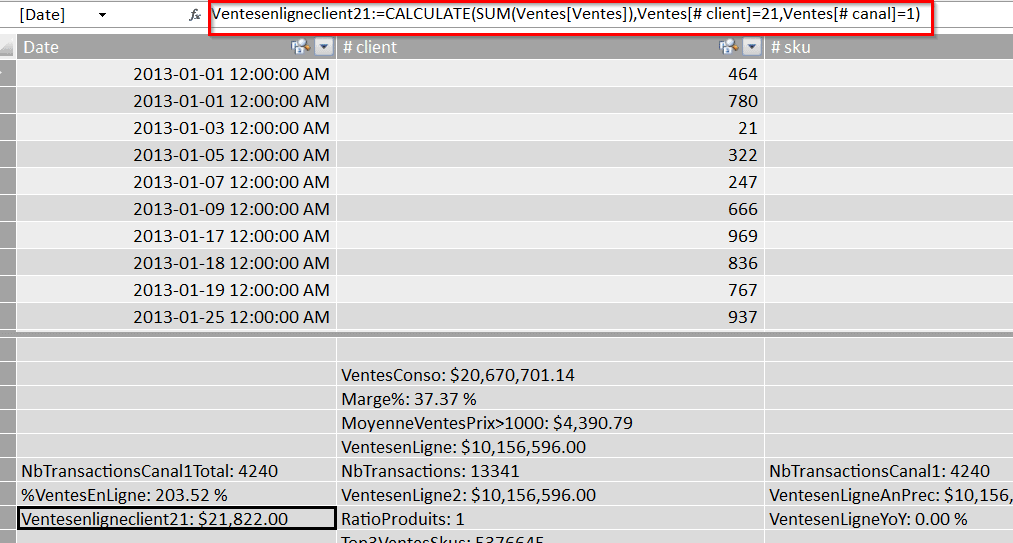1013x543 pixels.
Task: Select the client cell with value 21
Action: pyautogui.click(x=550, y=128)
